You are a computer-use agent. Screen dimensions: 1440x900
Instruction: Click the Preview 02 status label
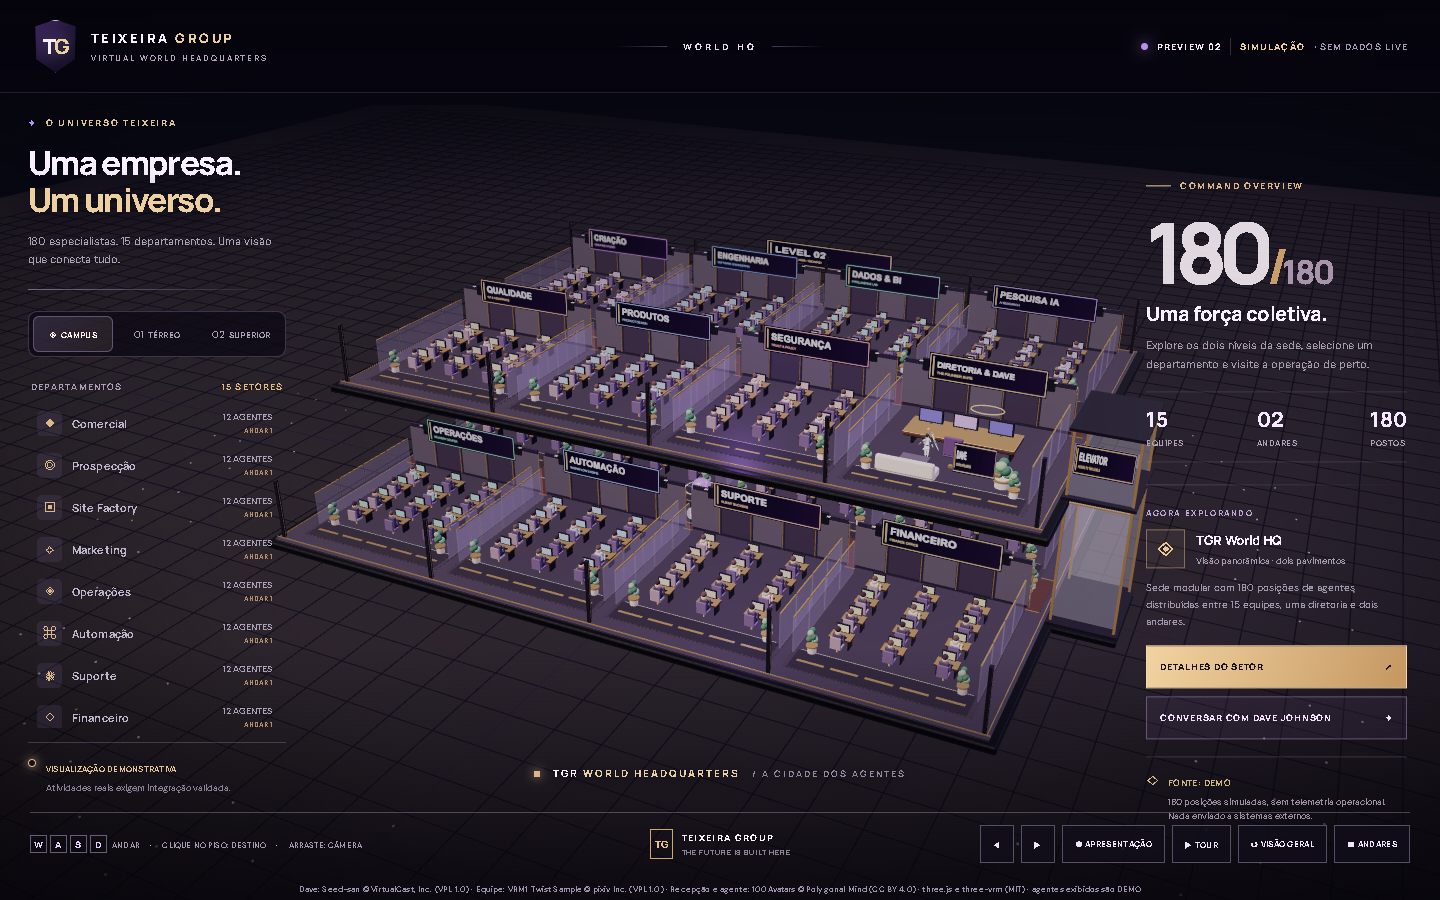[x=1188, y=47]
